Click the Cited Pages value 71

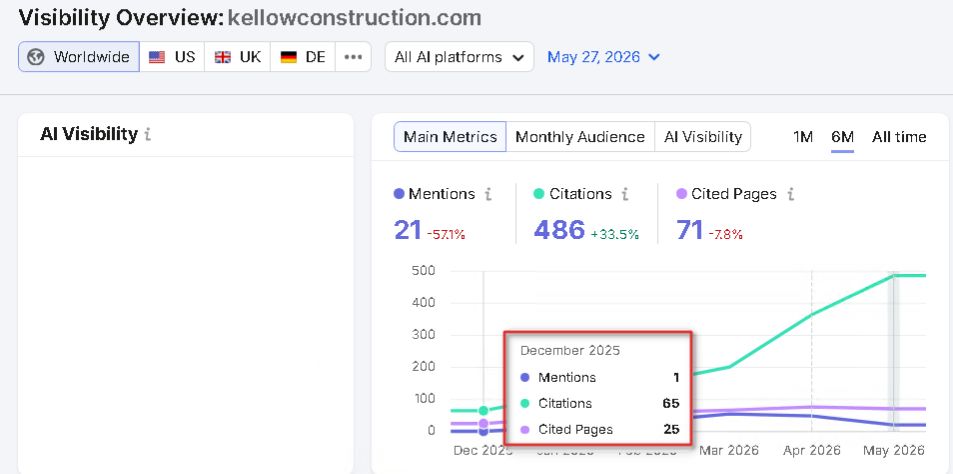click(x=690, y=230)
